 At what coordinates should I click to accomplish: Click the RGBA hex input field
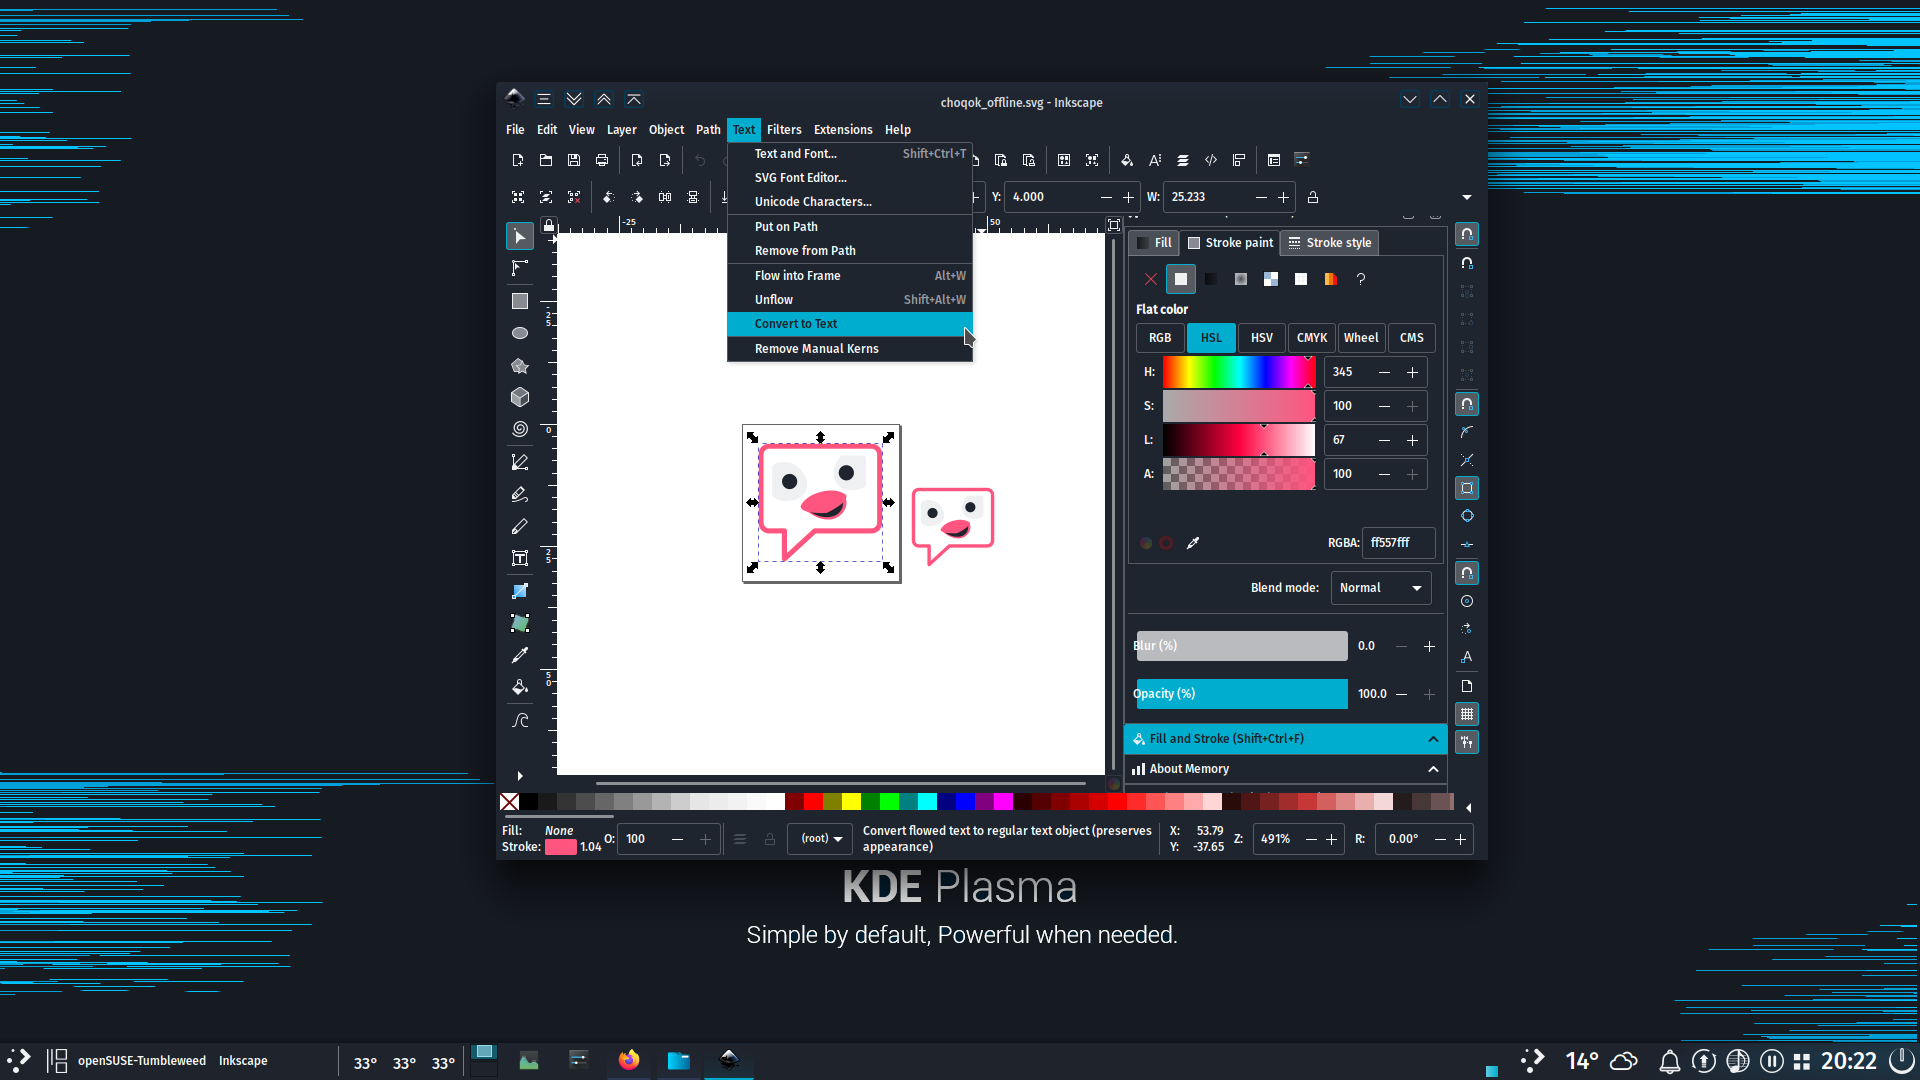(x=1398, y=543)
